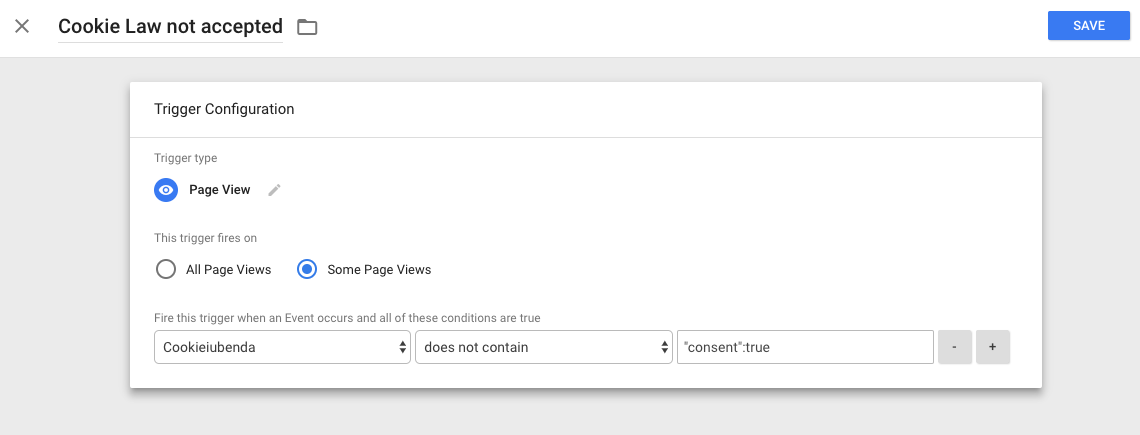Add a condition row with the plus button
The image size is (1140, 435).
[x=992, y=347]
